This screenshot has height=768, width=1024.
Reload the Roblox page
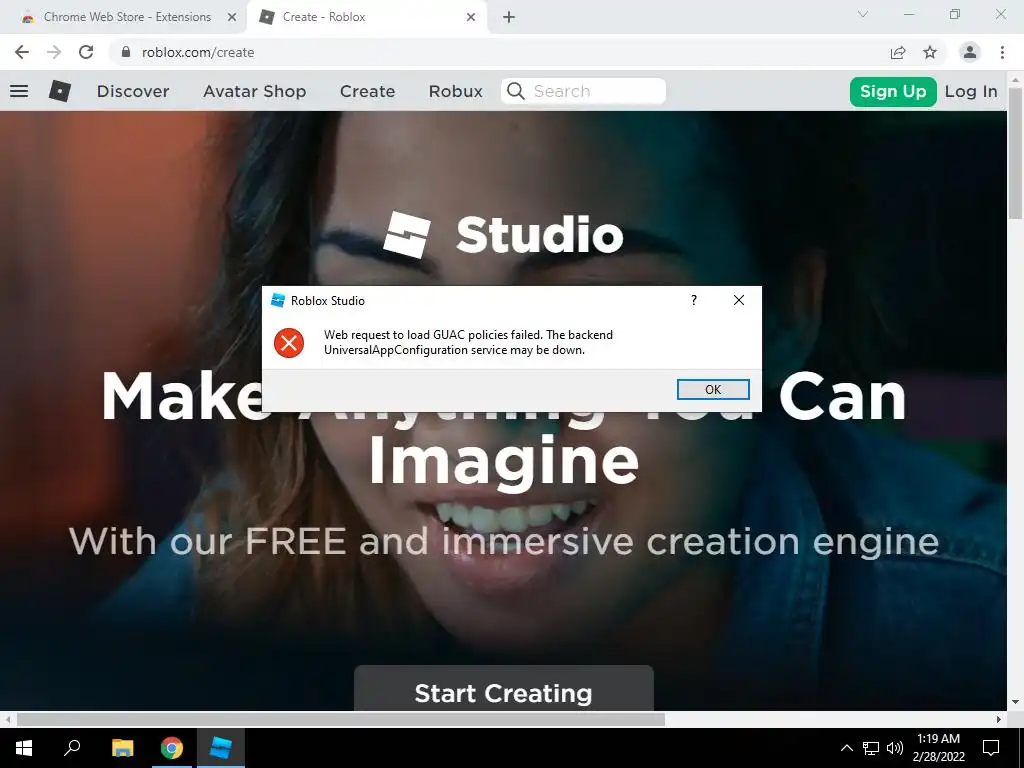tap(86, 52)
